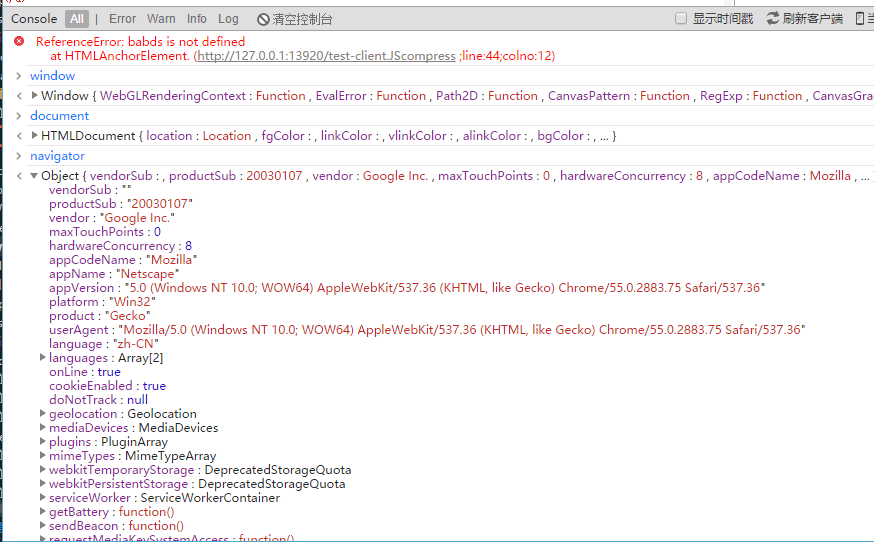Image resolution: width=874 pixels, height=542 pixels.
Task: Switch to the Info filter tab
Action: (x=197, y=19)
